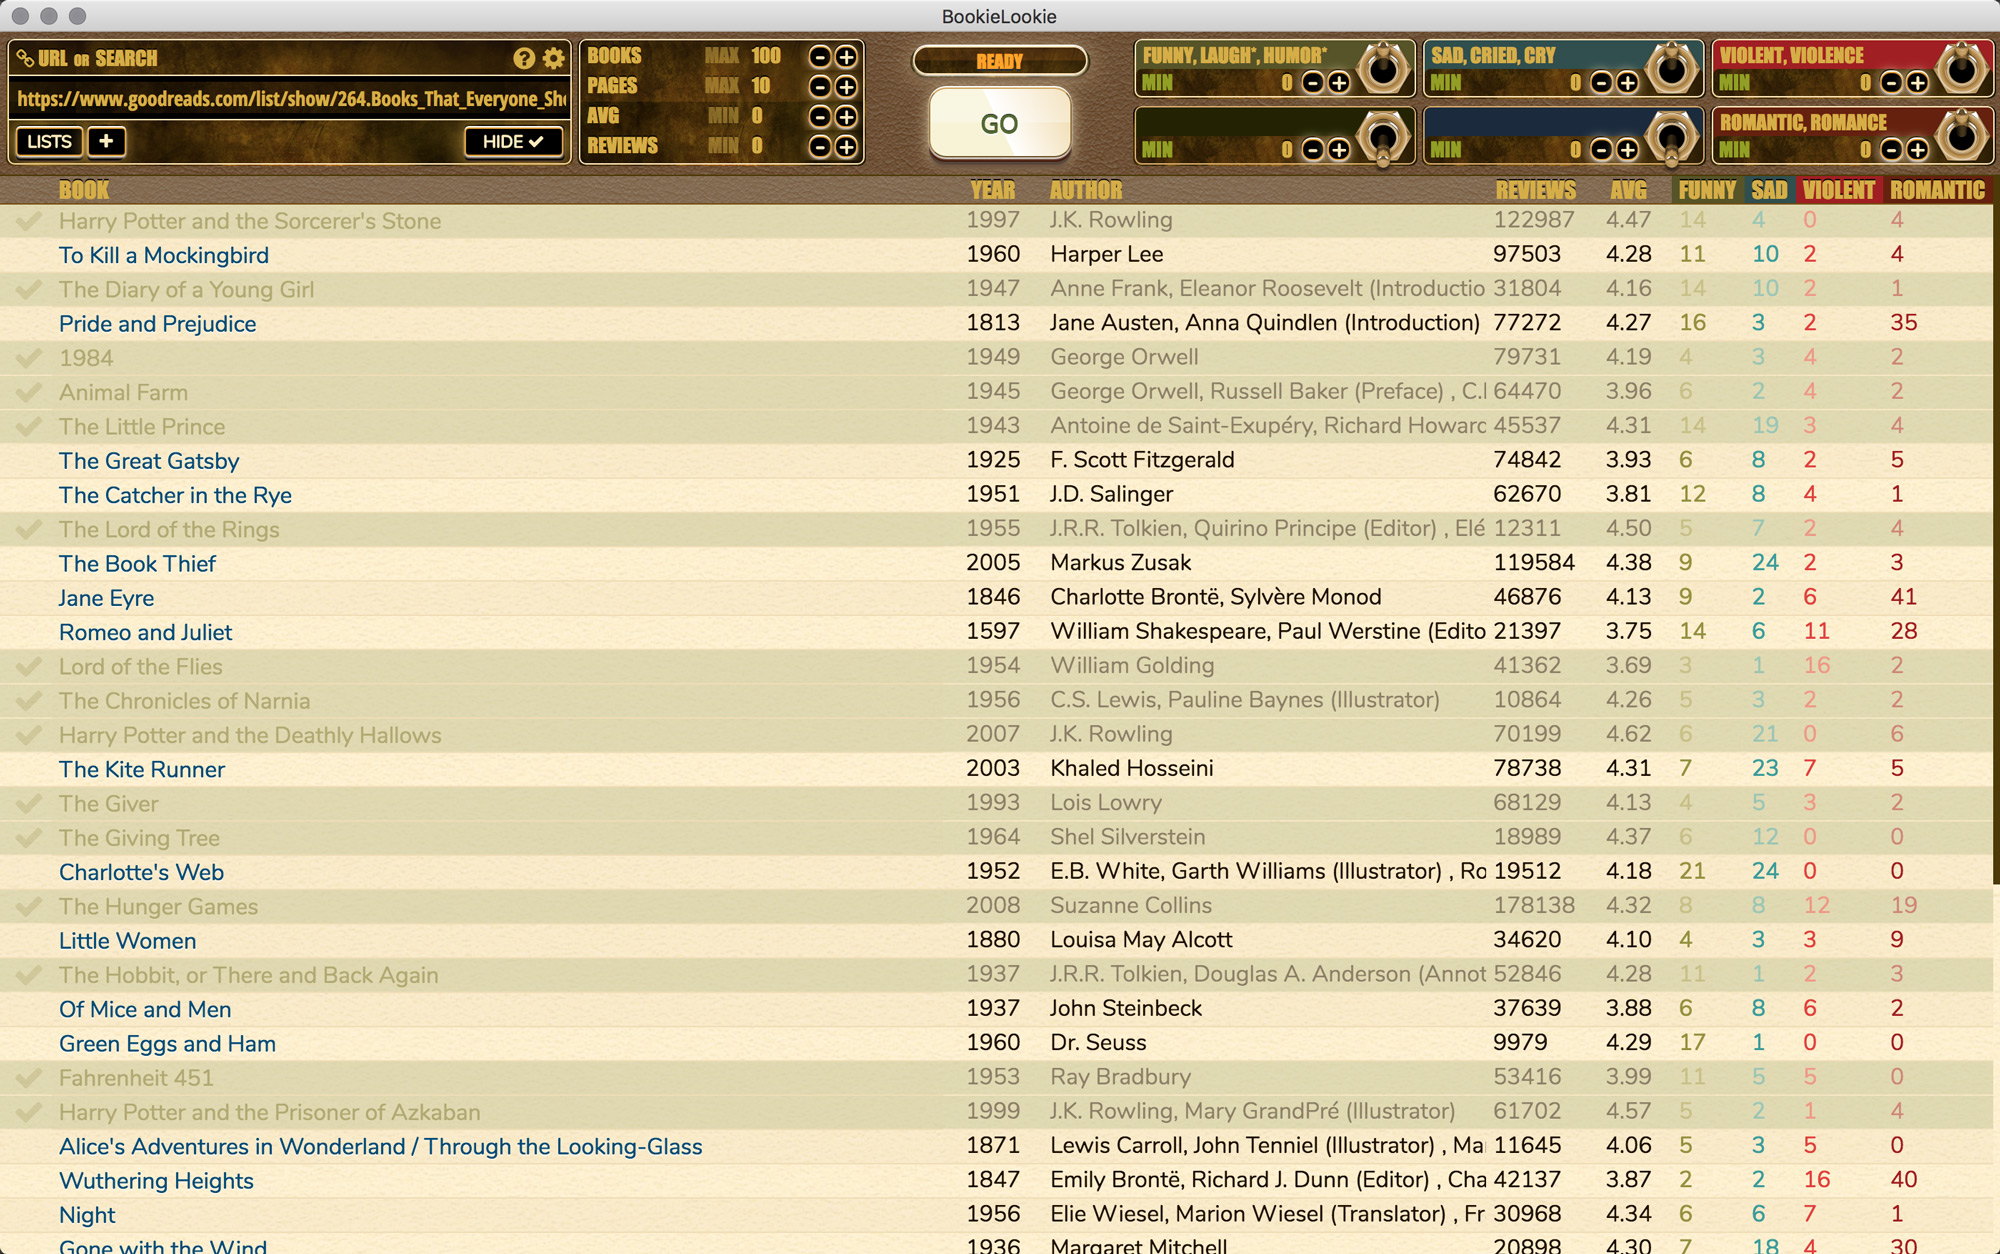Click the BOOKS max value 100 field
2000x1254 pixels.
coord(766,56)
